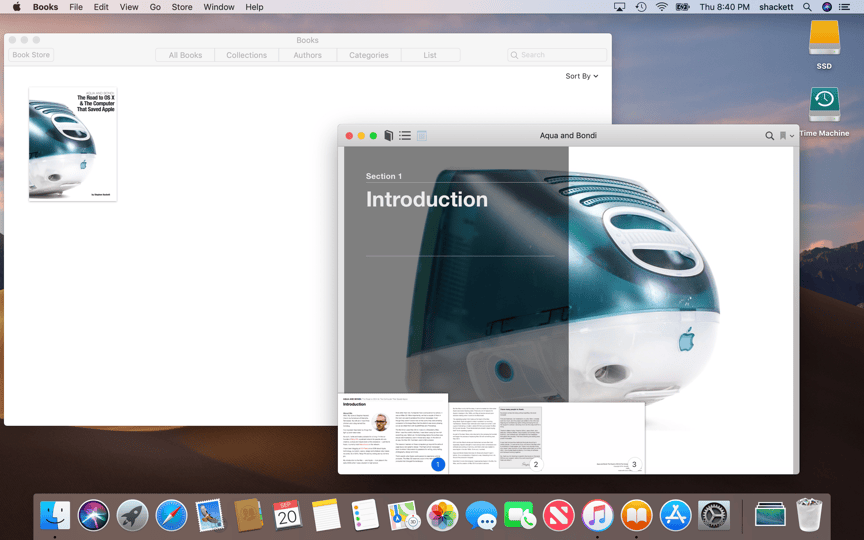Switch to All Books tab

185,55
